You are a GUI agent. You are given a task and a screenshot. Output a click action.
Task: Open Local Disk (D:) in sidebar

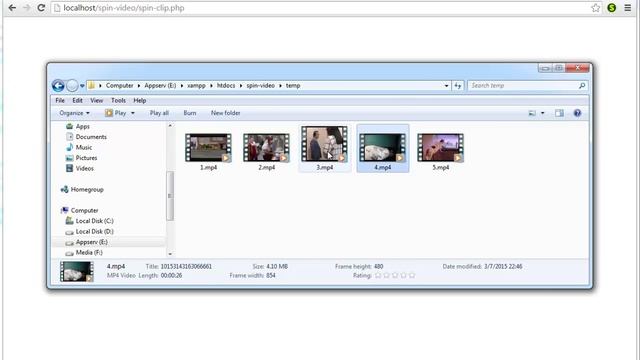[x=89, y=231]
